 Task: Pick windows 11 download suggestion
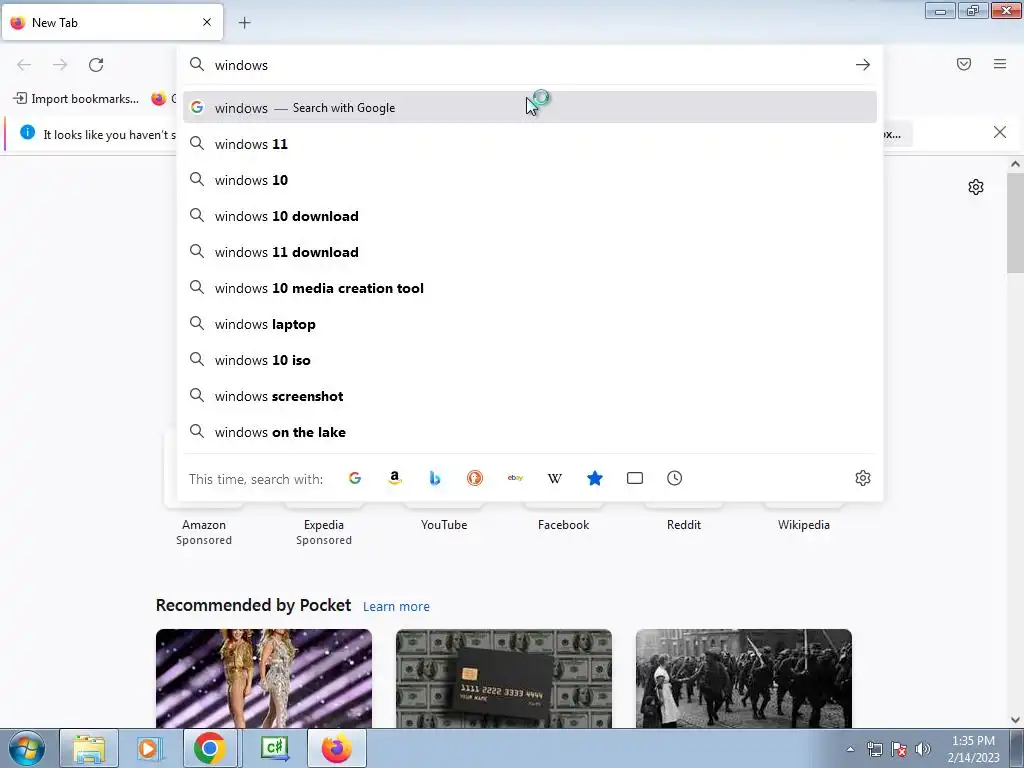click(x=530, y=251)
